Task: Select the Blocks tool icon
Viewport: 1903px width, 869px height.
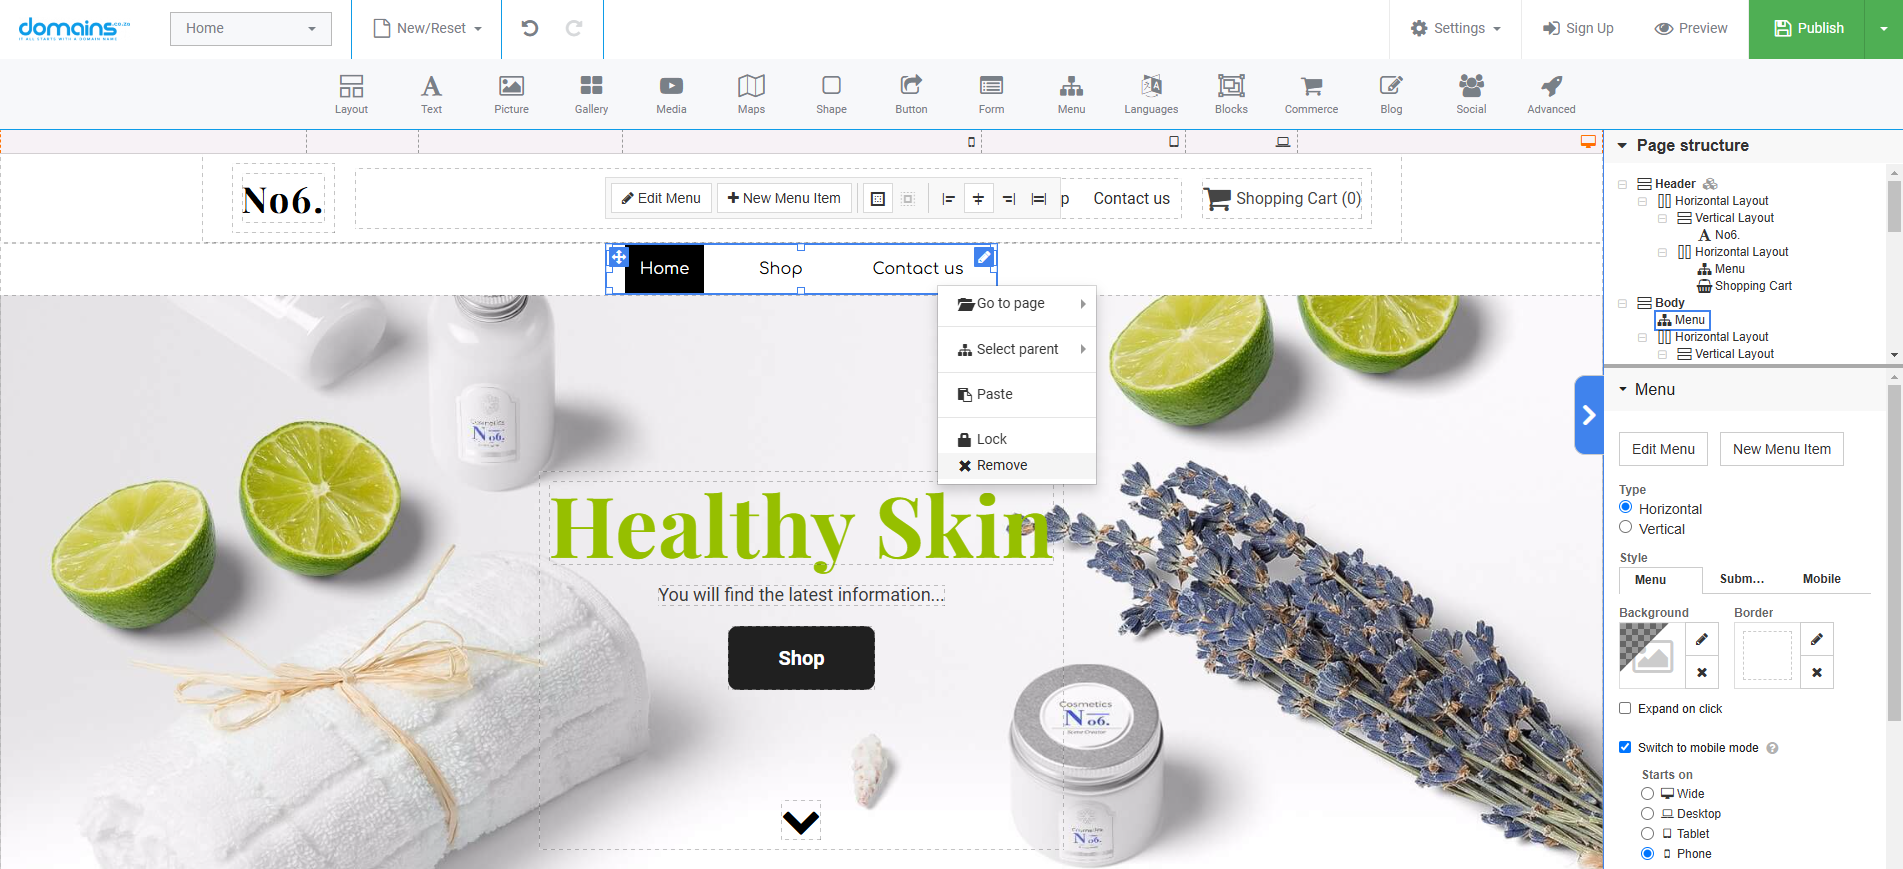Action: pyautogui.click(x=1231, y=94)
